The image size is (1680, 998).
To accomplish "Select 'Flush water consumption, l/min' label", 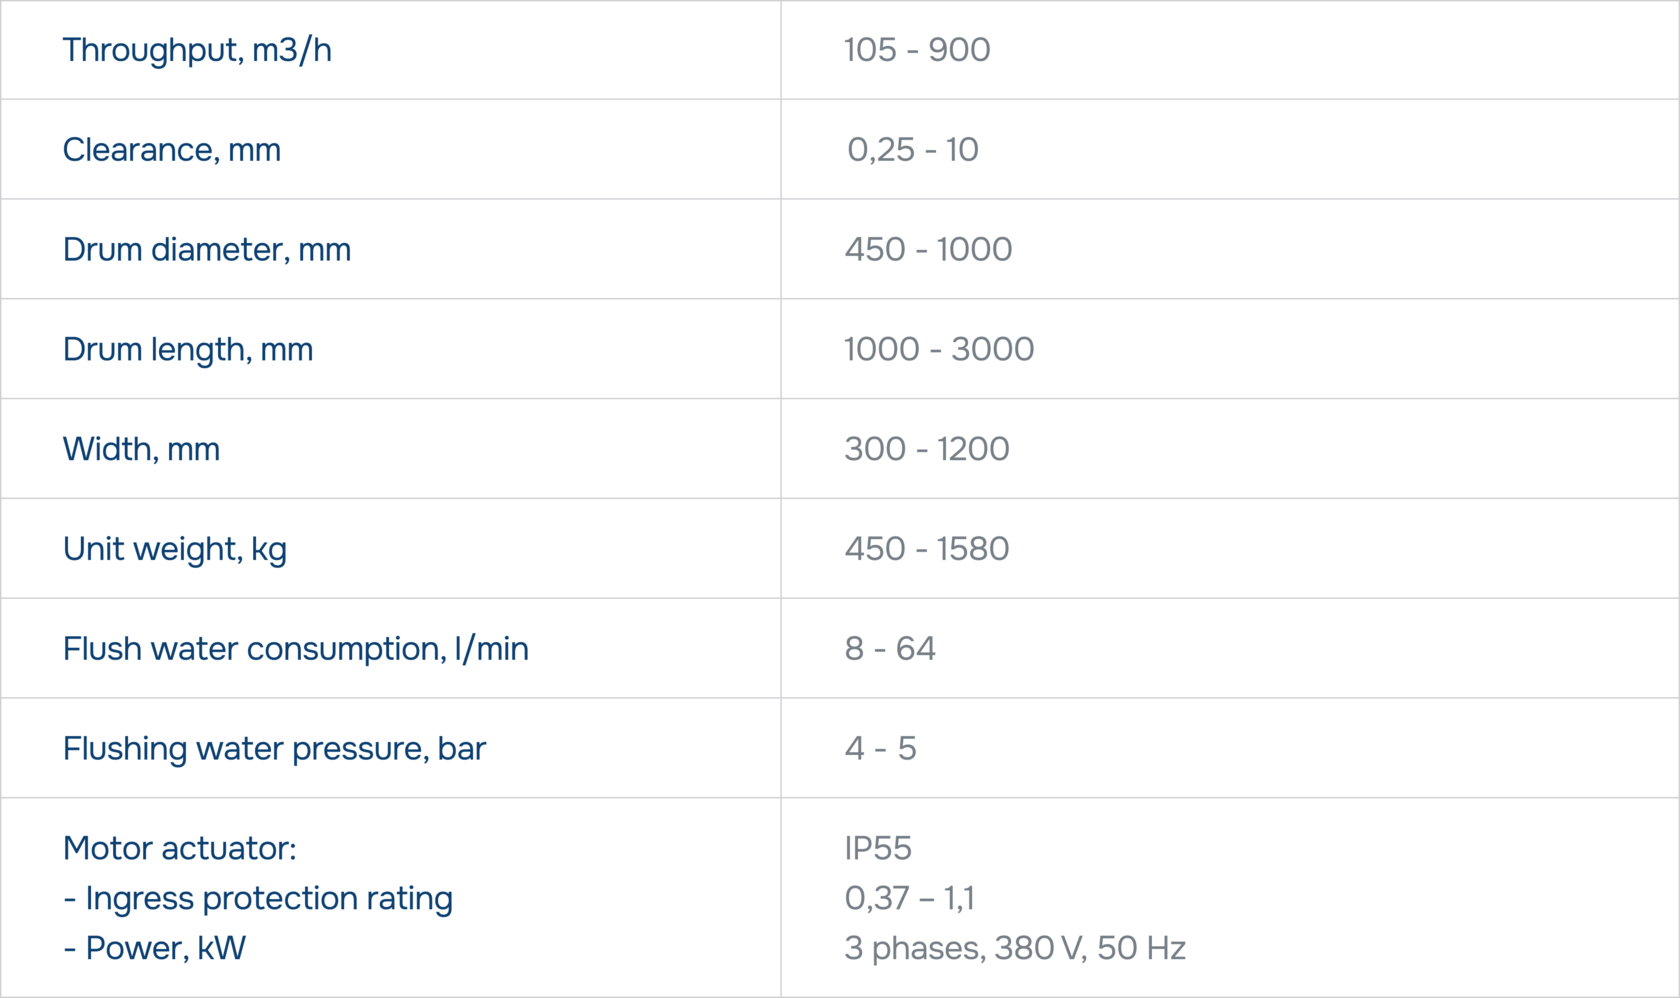I will click(296, 649).
